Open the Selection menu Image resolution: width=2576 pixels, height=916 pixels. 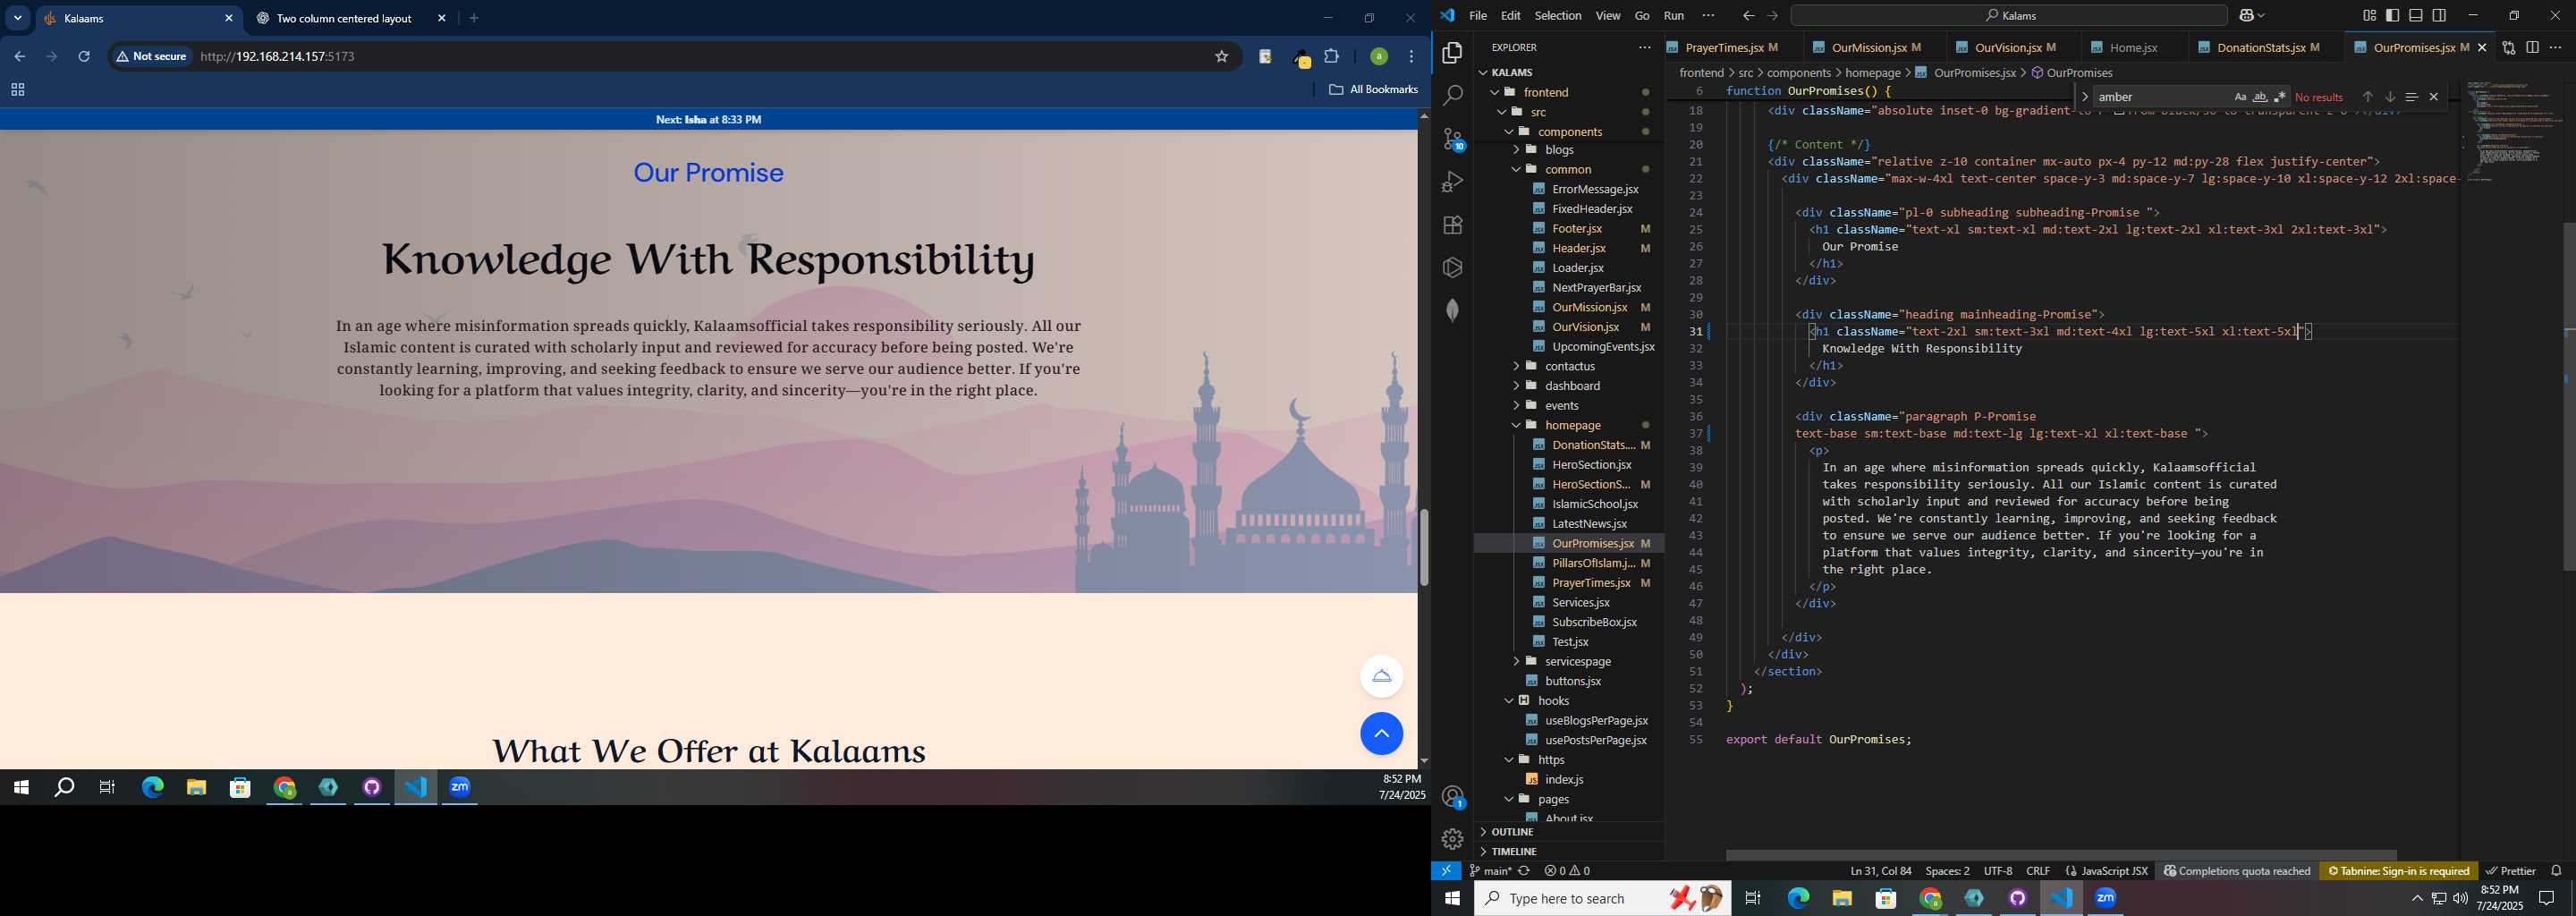(x=1557, y=16)
